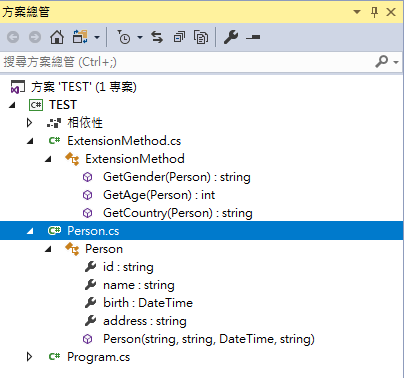Select the solution 'TEST' node
Screen dimensions: 404x378
click(x=84, y=87)
